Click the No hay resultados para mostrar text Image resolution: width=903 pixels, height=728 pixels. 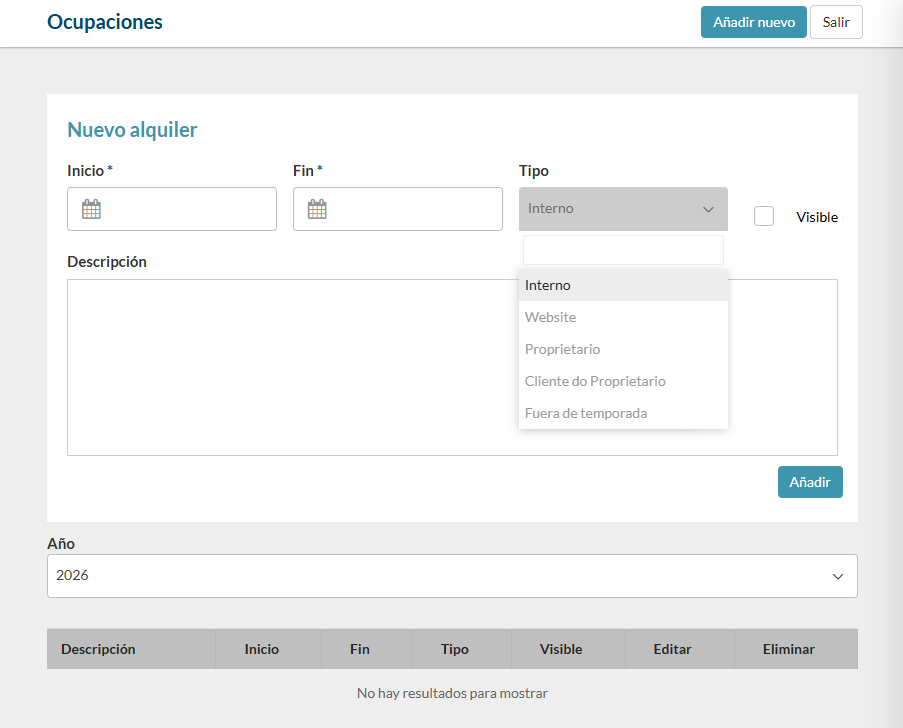click(x=452, y=693)
